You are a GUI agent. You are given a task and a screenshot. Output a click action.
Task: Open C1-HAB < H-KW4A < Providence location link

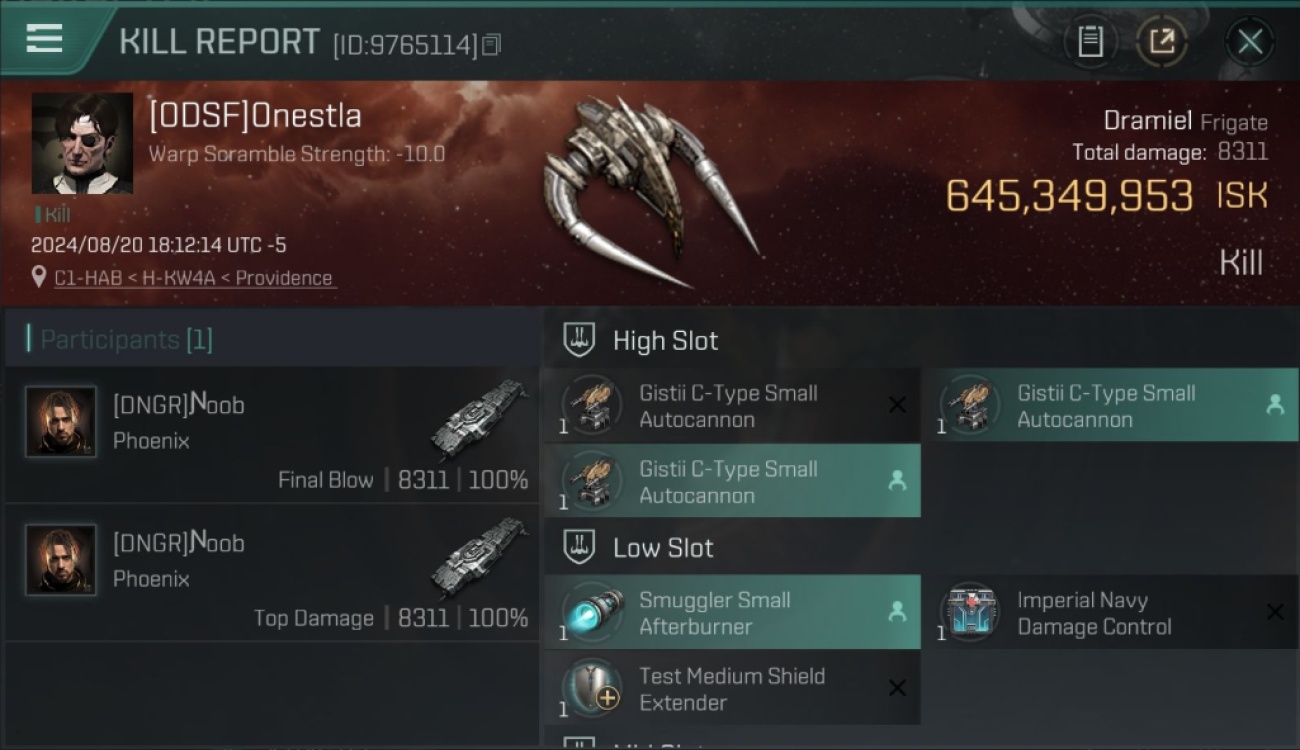coord(194,278)
